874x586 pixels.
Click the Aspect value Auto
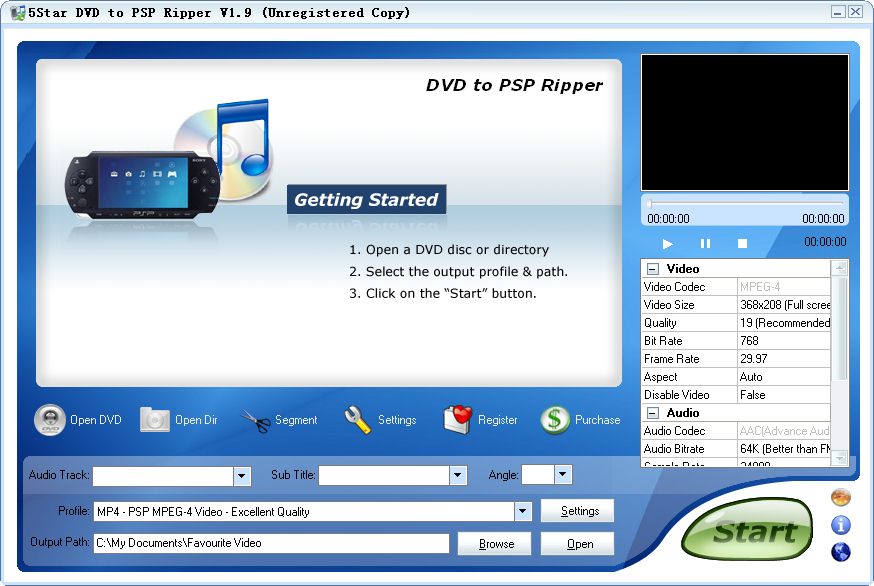(784, 377)
